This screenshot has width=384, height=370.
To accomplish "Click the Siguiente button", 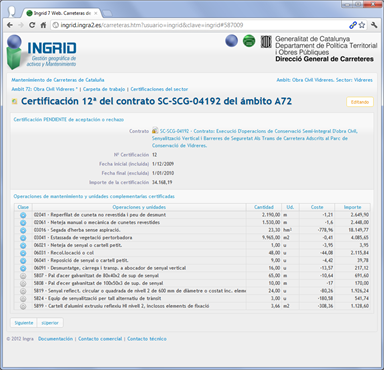I will 24,323.
